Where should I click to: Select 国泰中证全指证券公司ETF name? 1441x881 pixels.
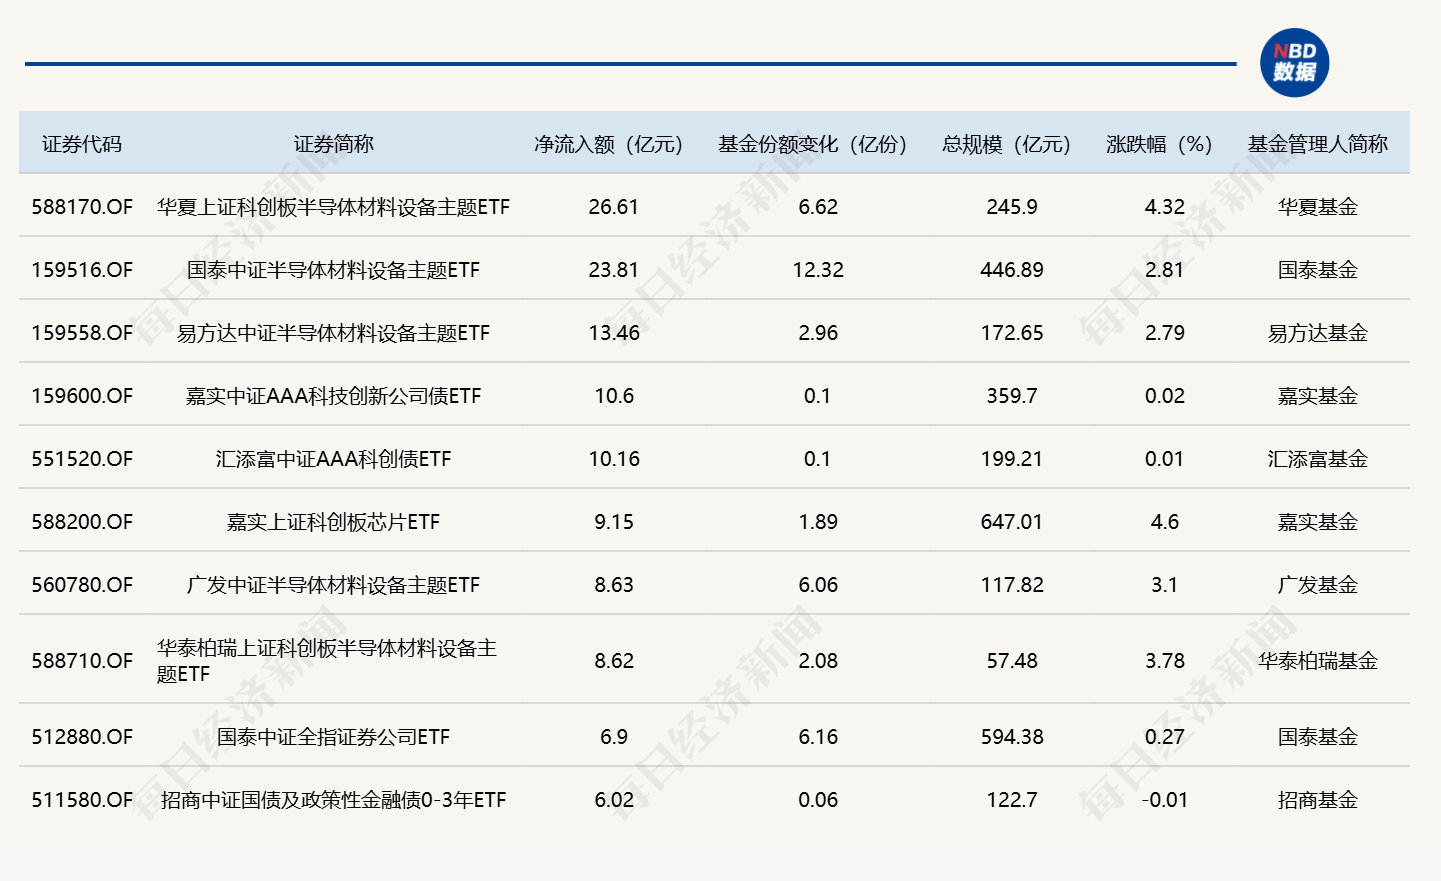(334, 737)
